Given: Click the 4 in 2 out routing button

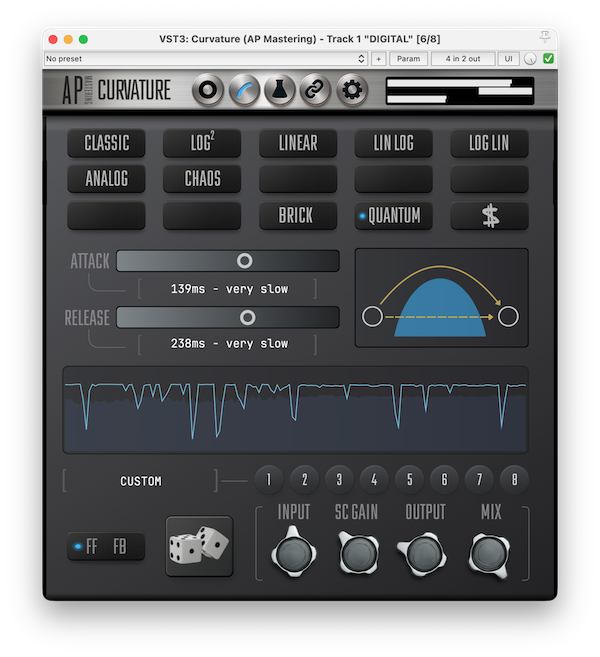Looking at the screenshot, I should point(463,59).
